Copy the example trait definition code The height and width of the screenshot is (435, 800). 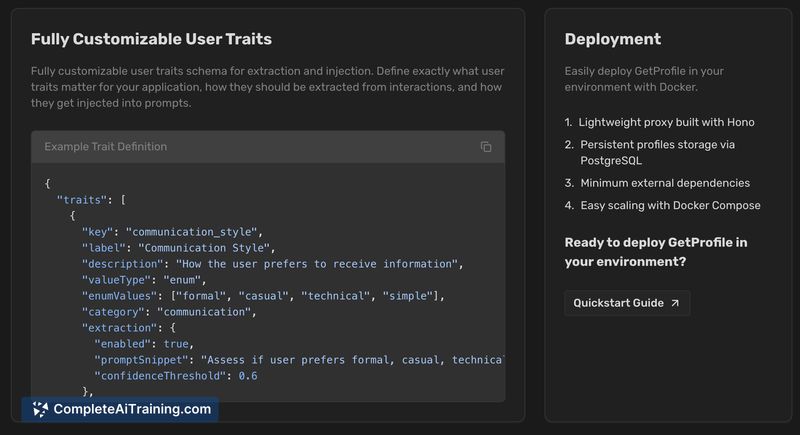pyautogui.click(x=486, y=147)
